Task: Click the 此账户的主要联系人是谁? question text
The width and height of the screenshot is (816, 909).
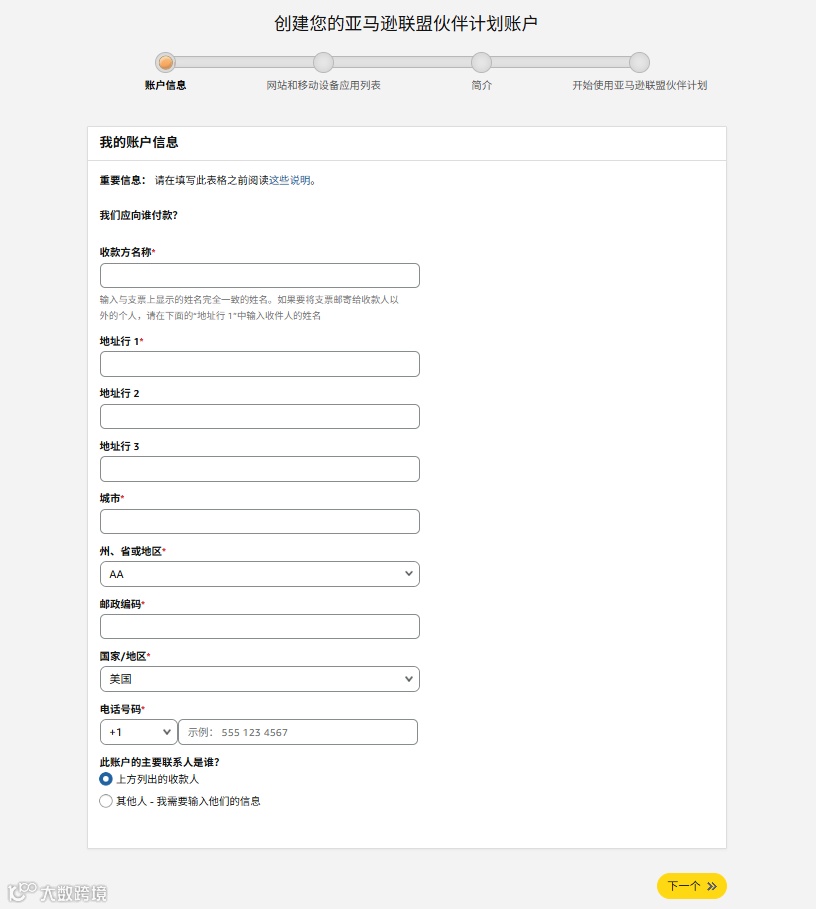Action: [x=159, y=762]
